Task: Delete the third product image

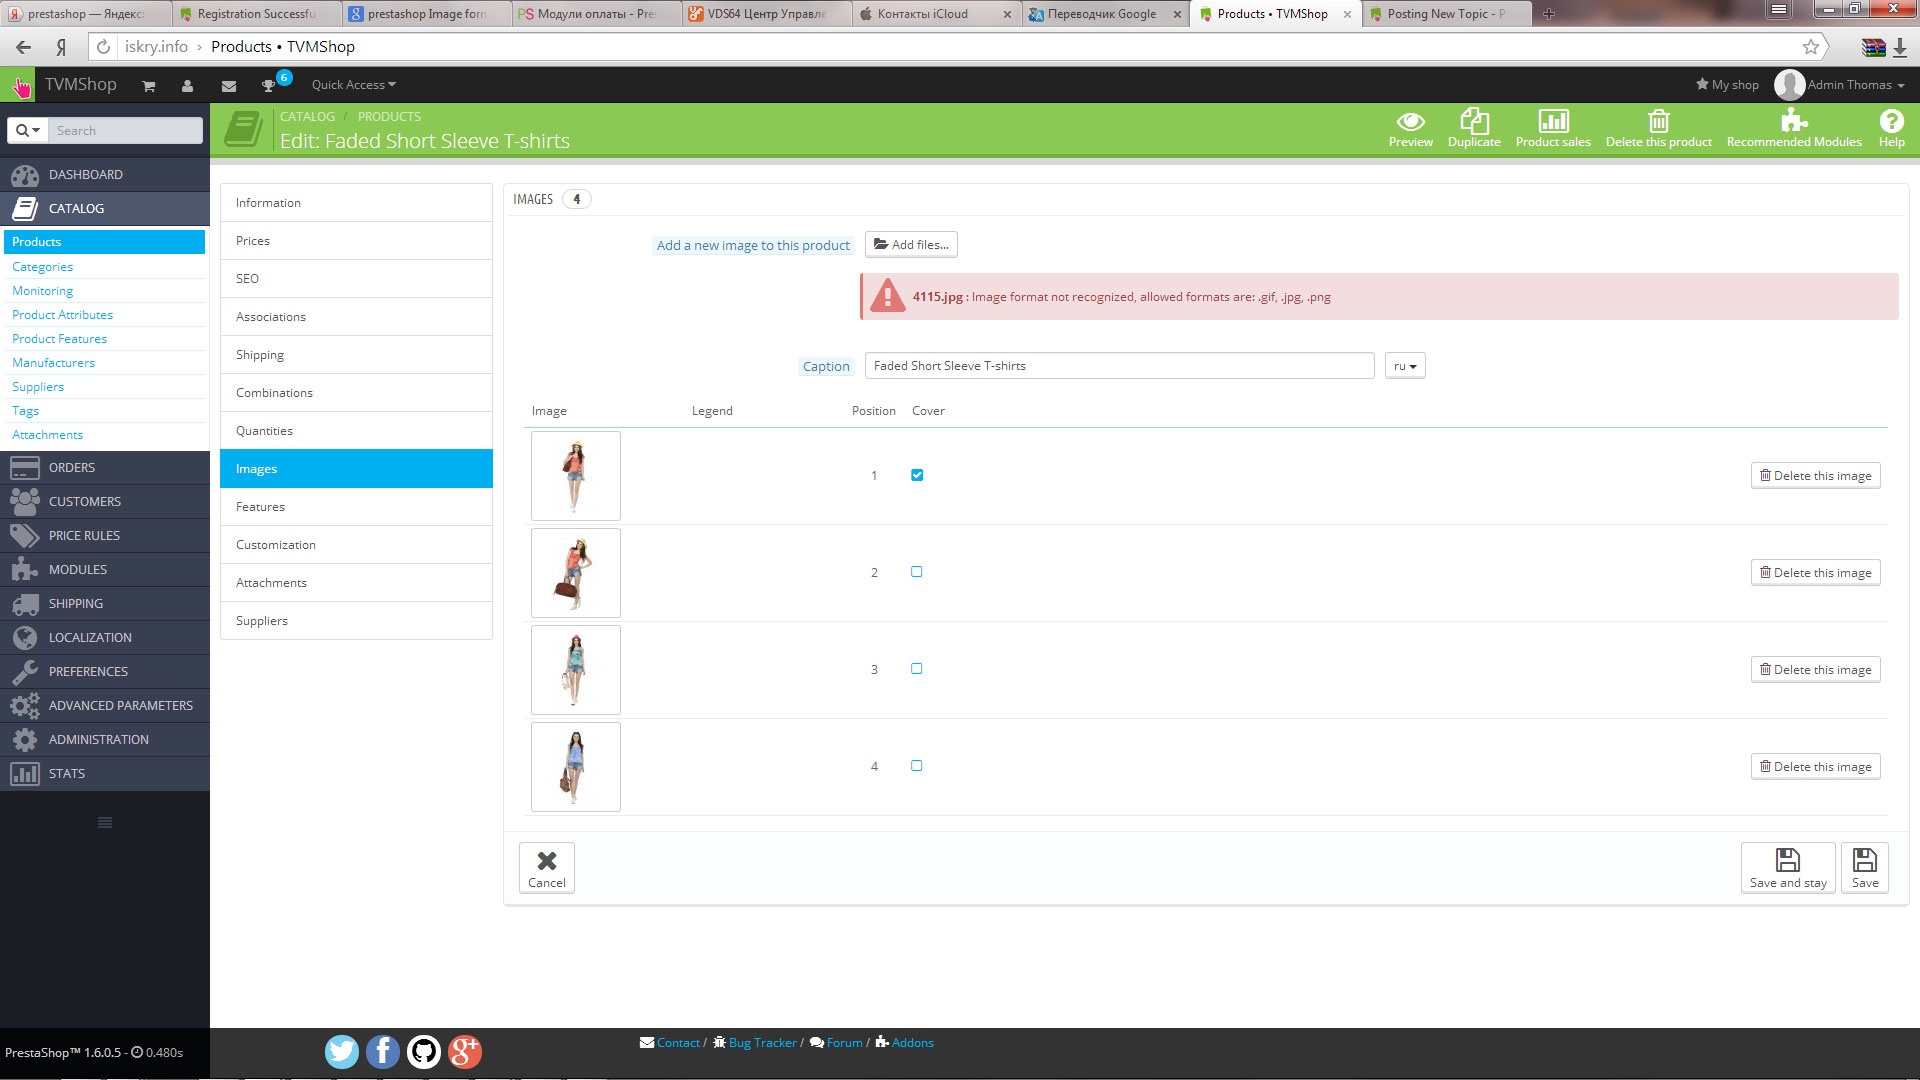Action: [1815, 670]
